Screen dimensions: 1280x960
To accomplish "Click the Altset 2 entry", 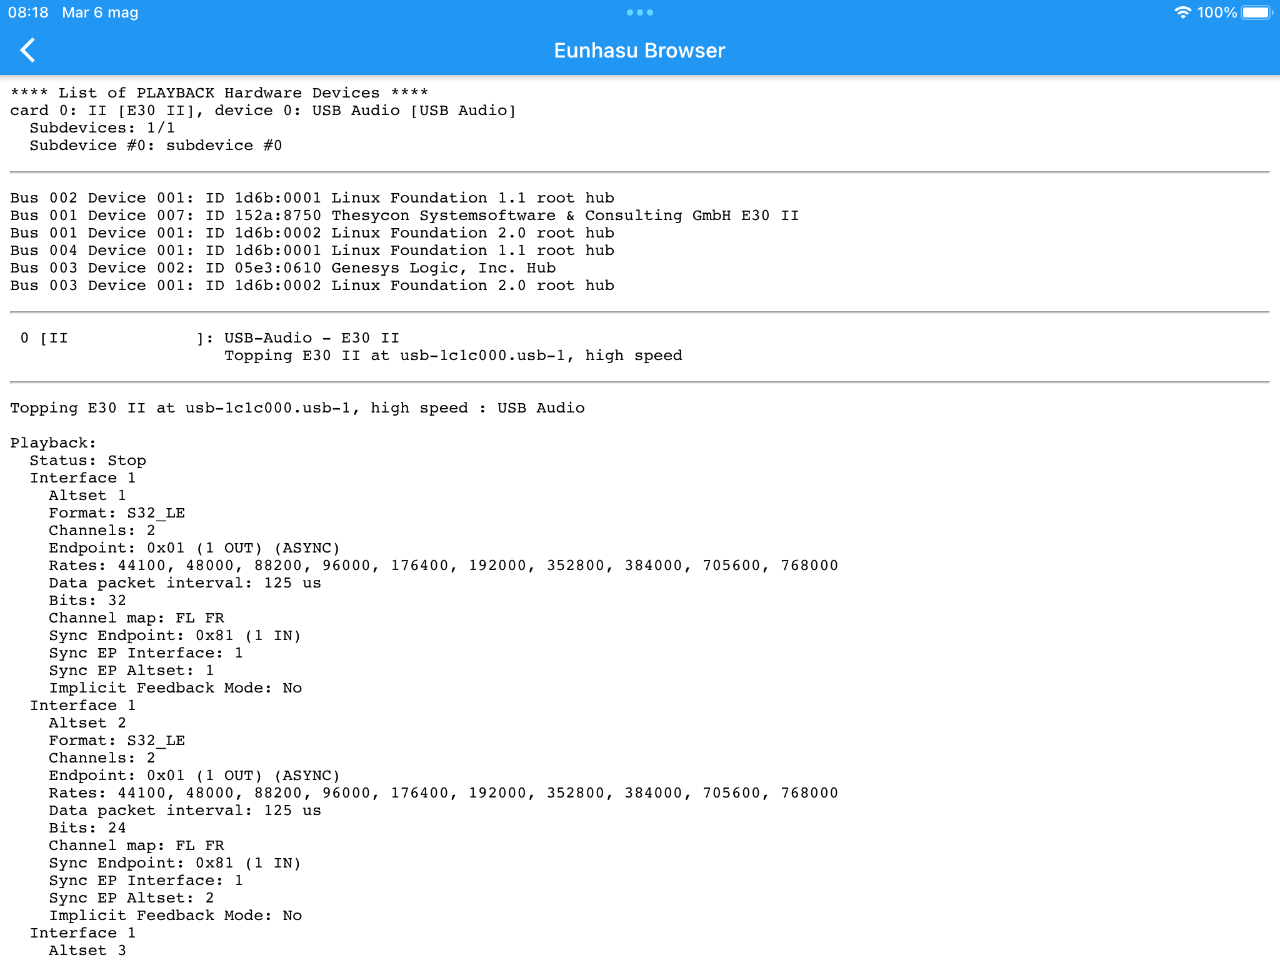I will [x=87, y=723].
